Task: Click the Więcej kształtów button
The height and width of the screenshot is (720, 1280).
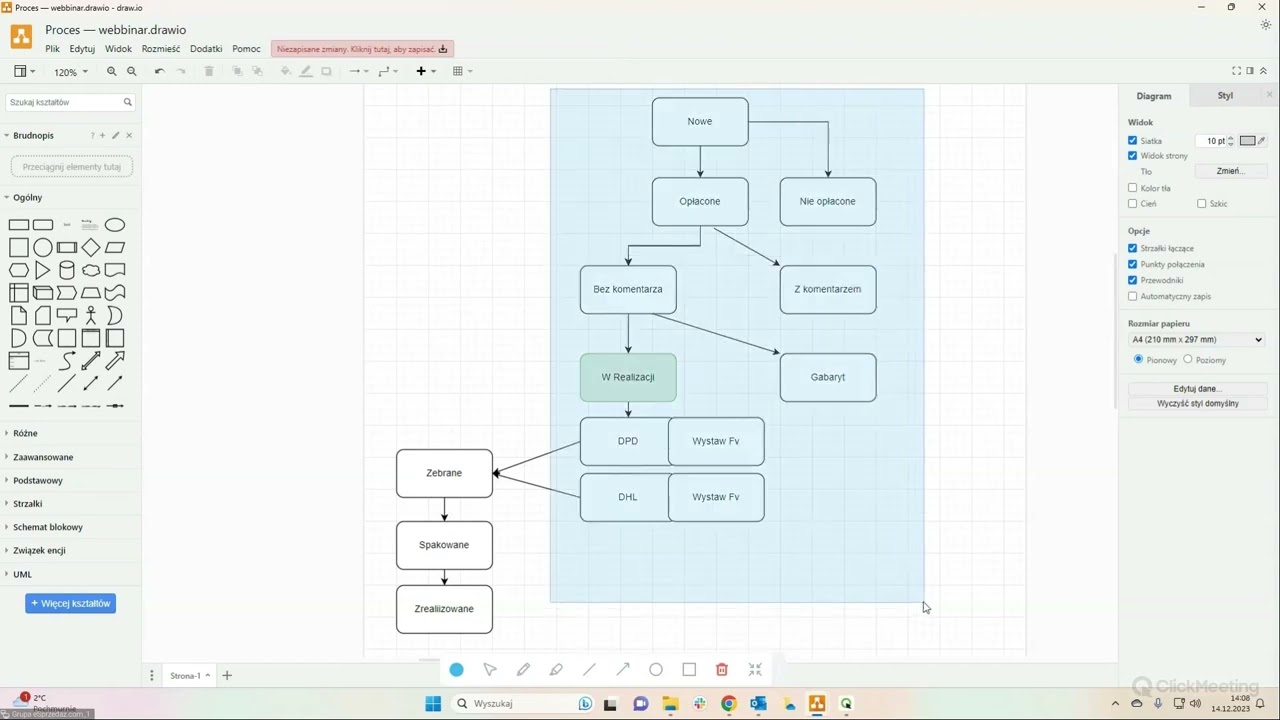Action: pyautogui.click(x=70, y=603)
